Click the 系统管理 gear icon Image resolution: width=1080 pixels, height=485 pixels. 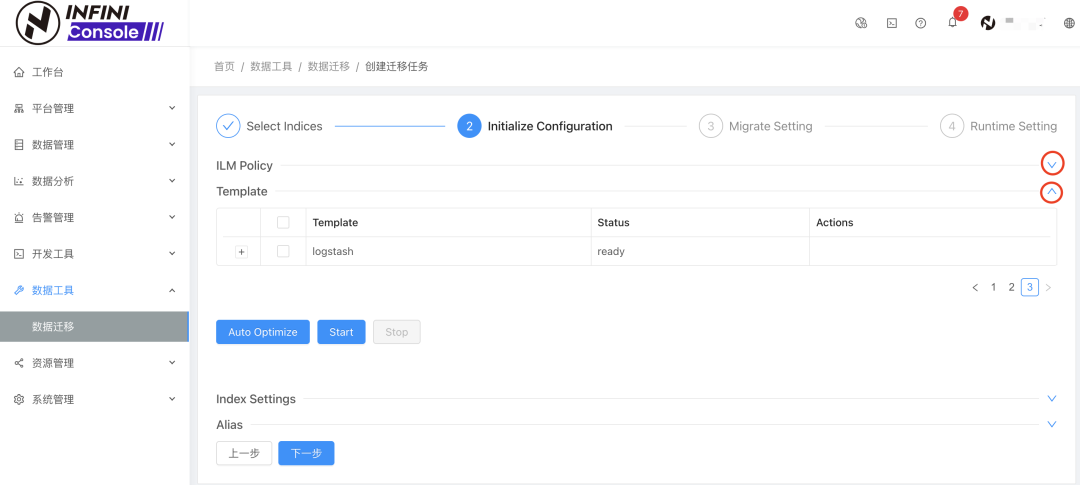click(x=19, y=400)
